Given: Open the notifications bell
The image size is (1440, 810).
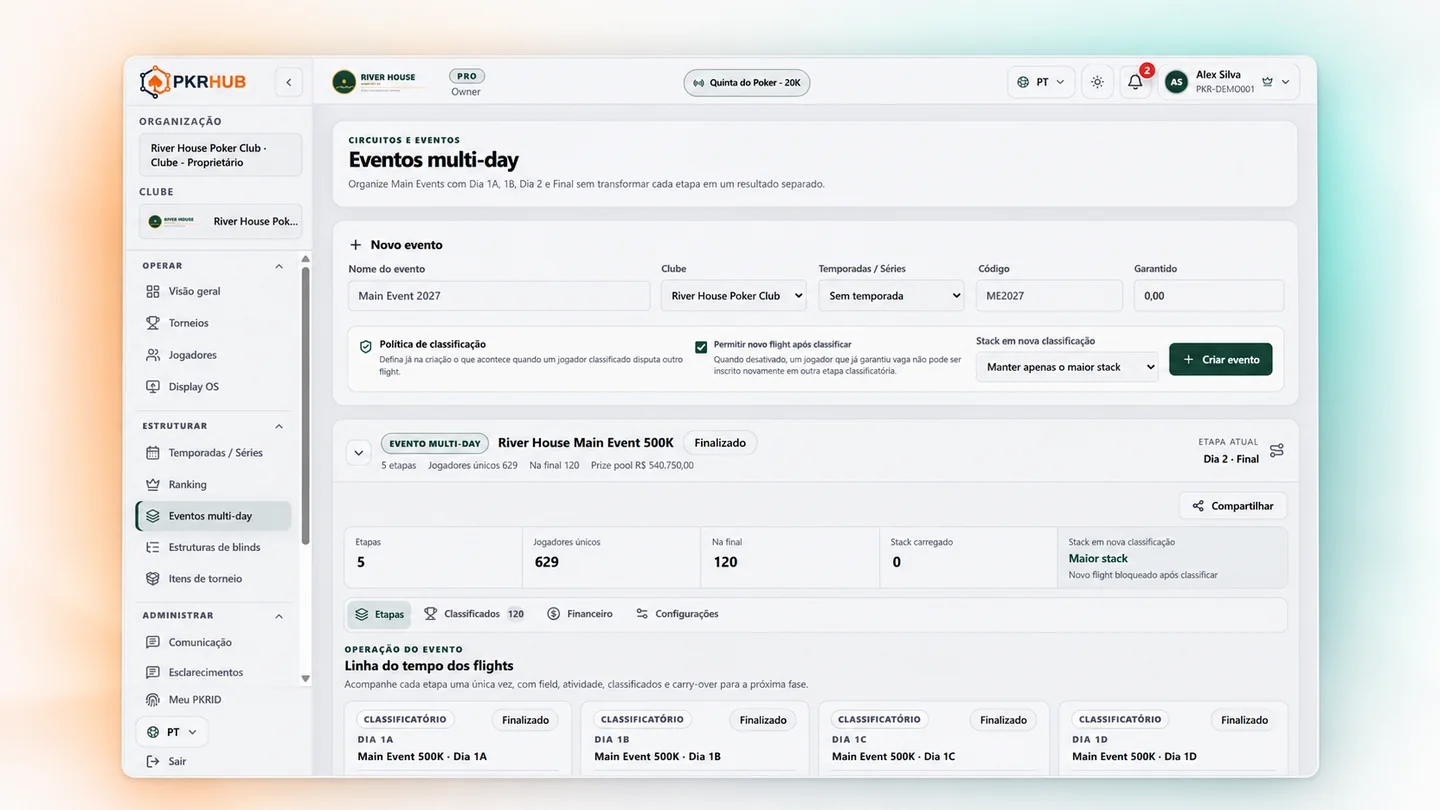Looking at the screenshot, I should click(1135, 82).
